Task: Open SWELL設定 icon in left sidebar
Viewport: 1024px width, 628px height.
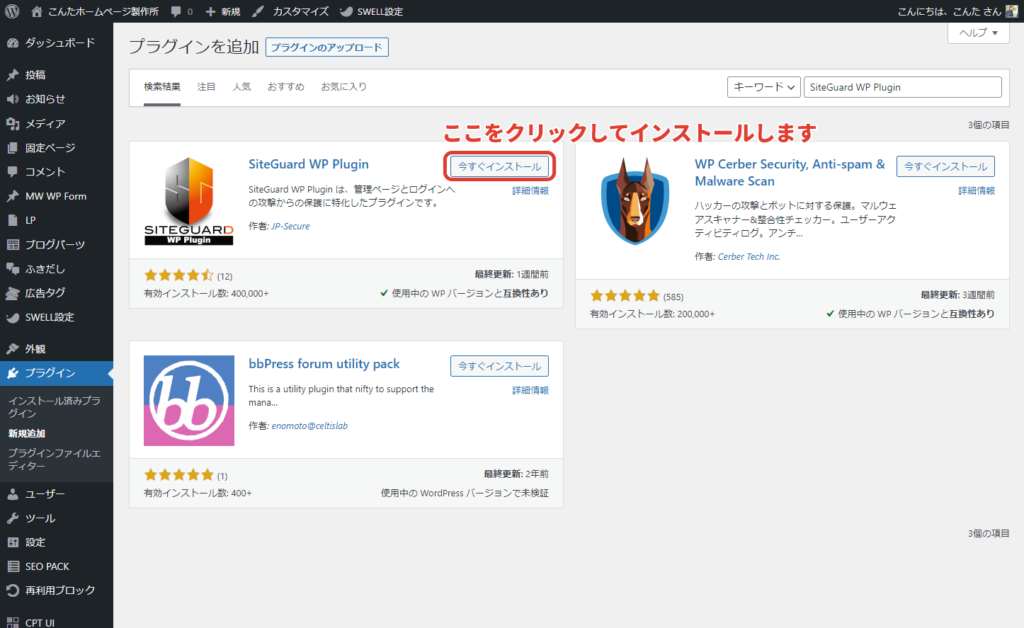Action: pyautogui.click(x=12, y=317)
